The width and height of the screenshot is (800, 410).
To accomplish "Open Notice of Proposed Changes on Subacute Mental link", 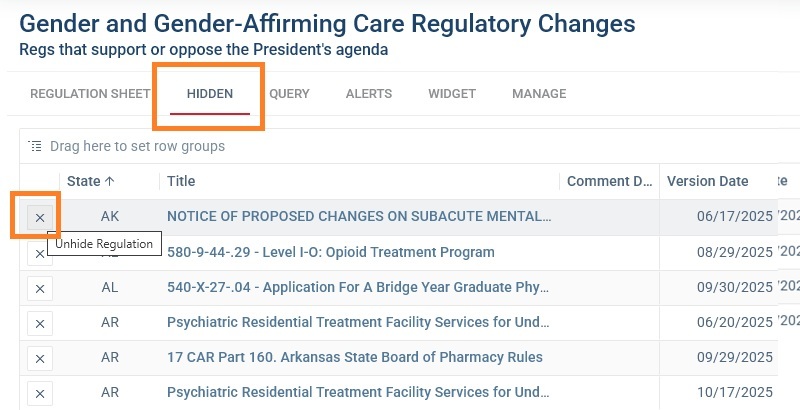I will coord(359,216).
